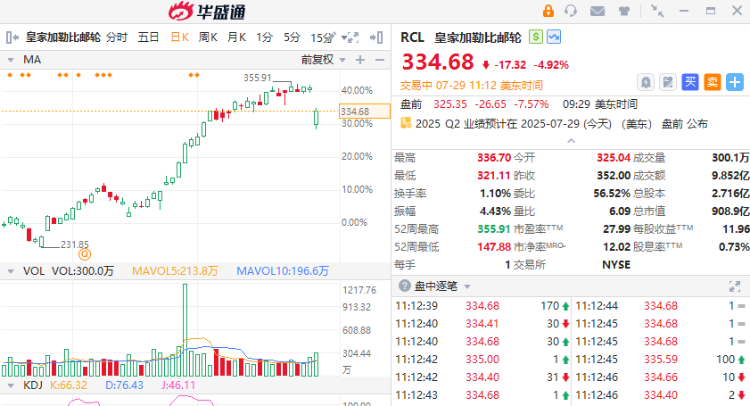
Task: Click pre-market price 325.35
Action: coord(450,104)
